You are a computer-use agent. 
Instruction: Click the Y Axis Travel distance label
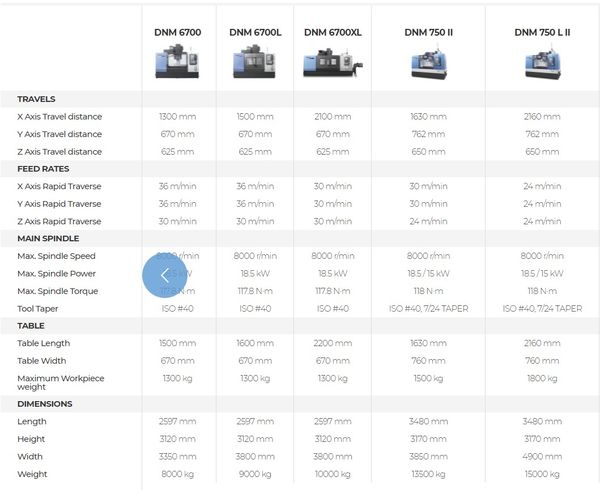coord(60,134)
